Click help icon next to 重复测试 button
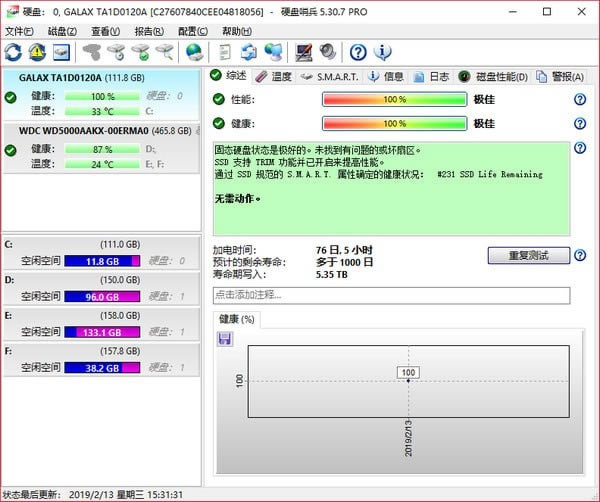This screenshot has width=600, height=502. 580,255
